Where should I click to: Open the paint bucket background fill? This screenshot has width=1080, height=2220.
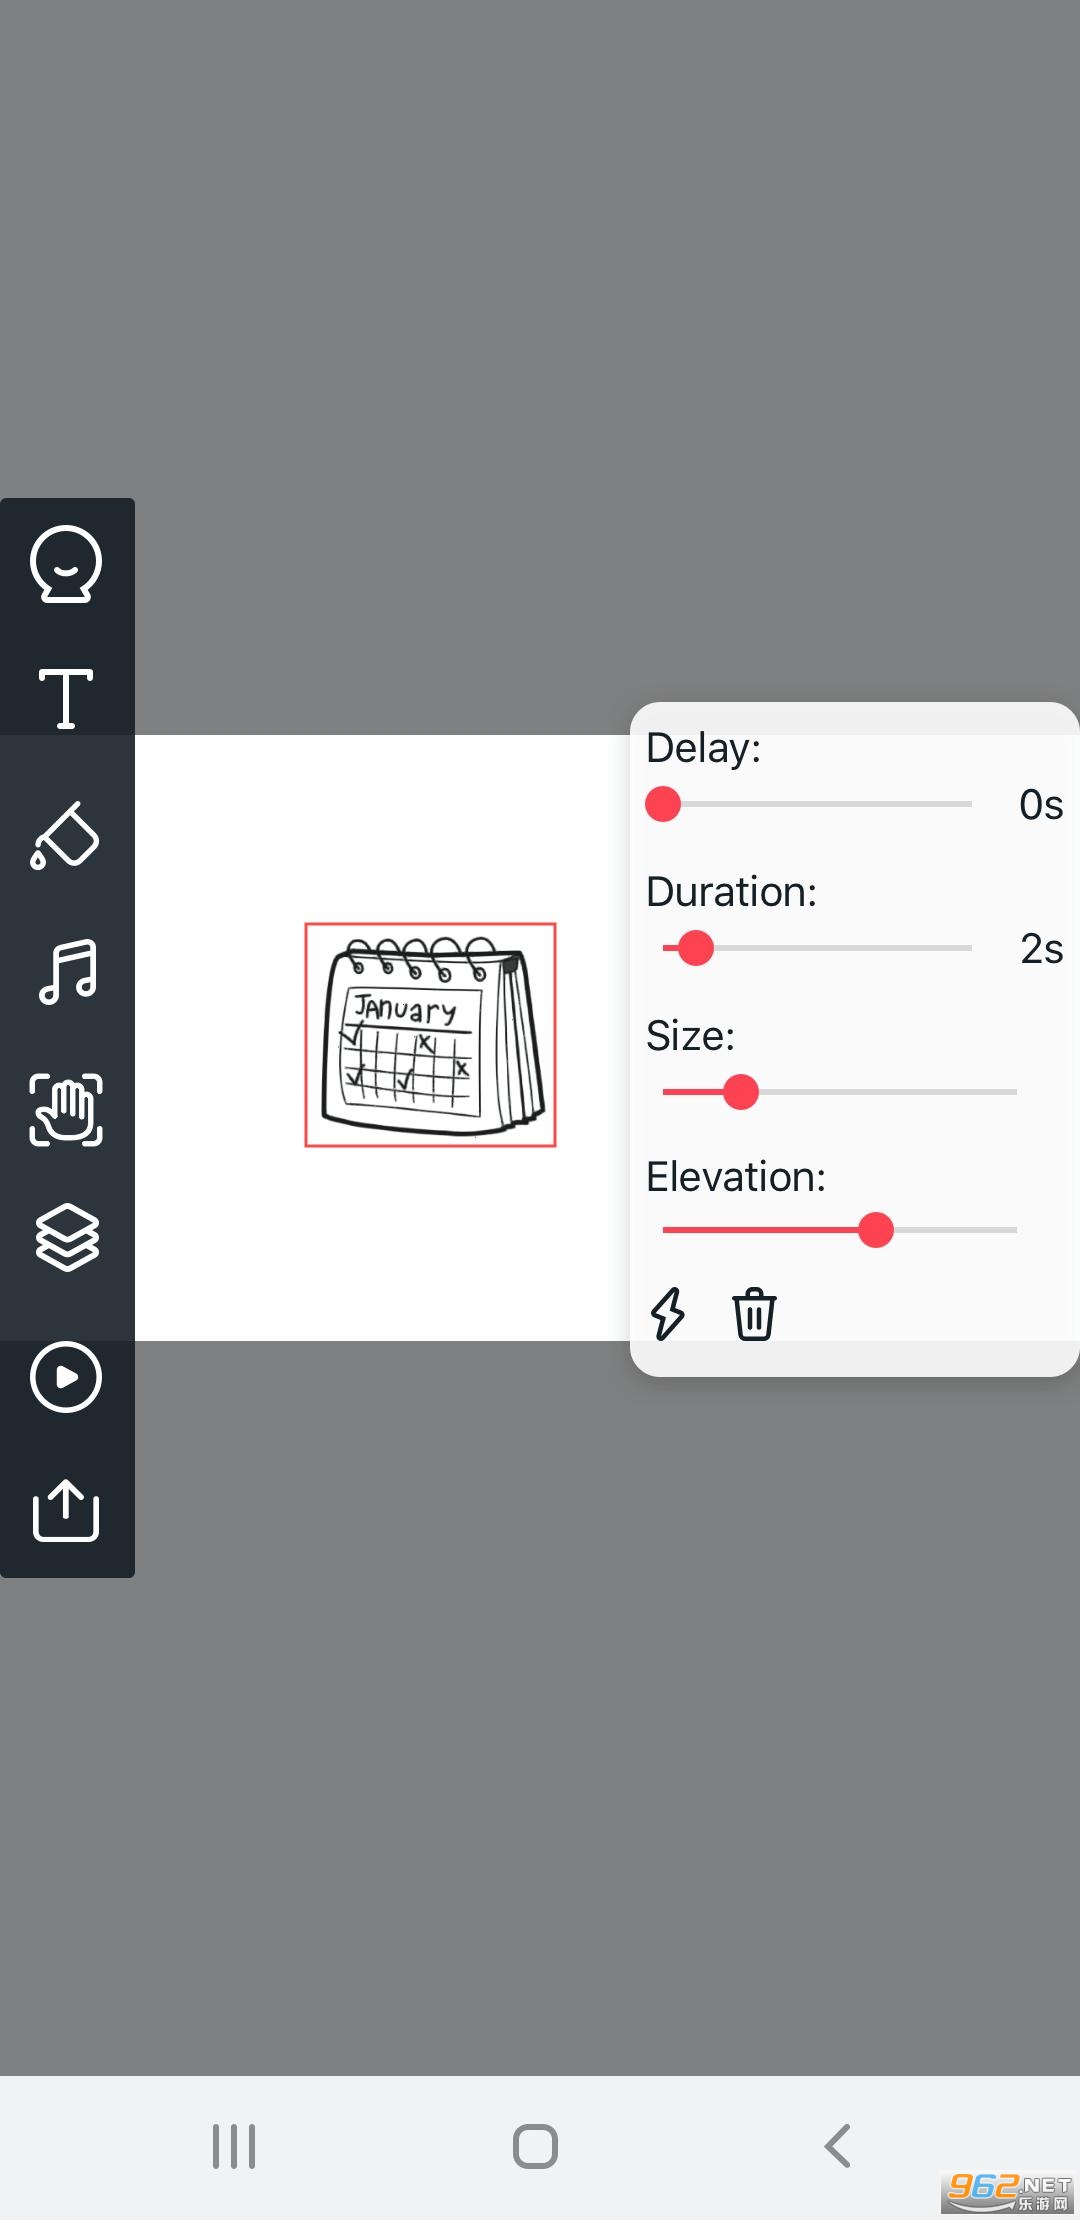click(x=66, y=835)
